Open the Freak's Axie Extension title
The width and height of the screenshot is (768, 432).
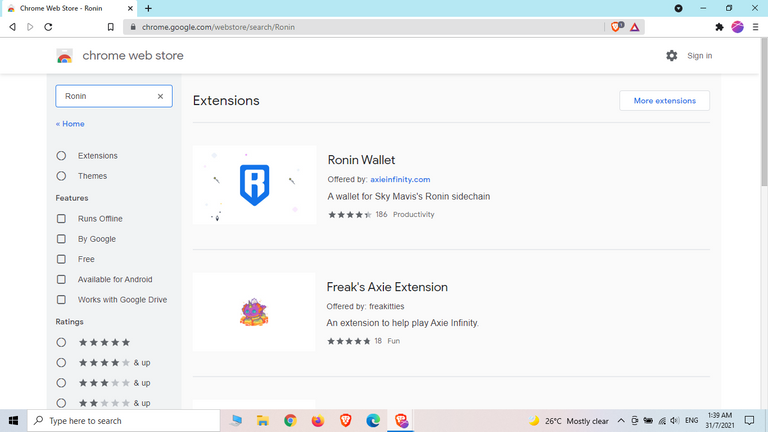pos(387,287)
